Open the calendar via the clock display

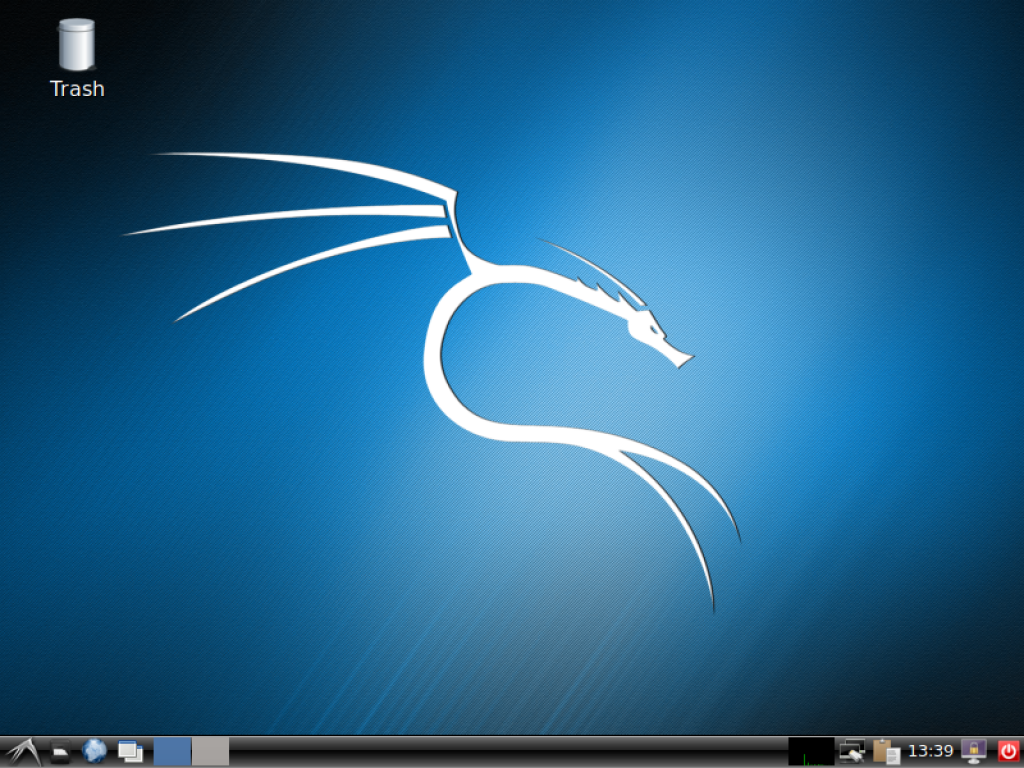(933, 751)
